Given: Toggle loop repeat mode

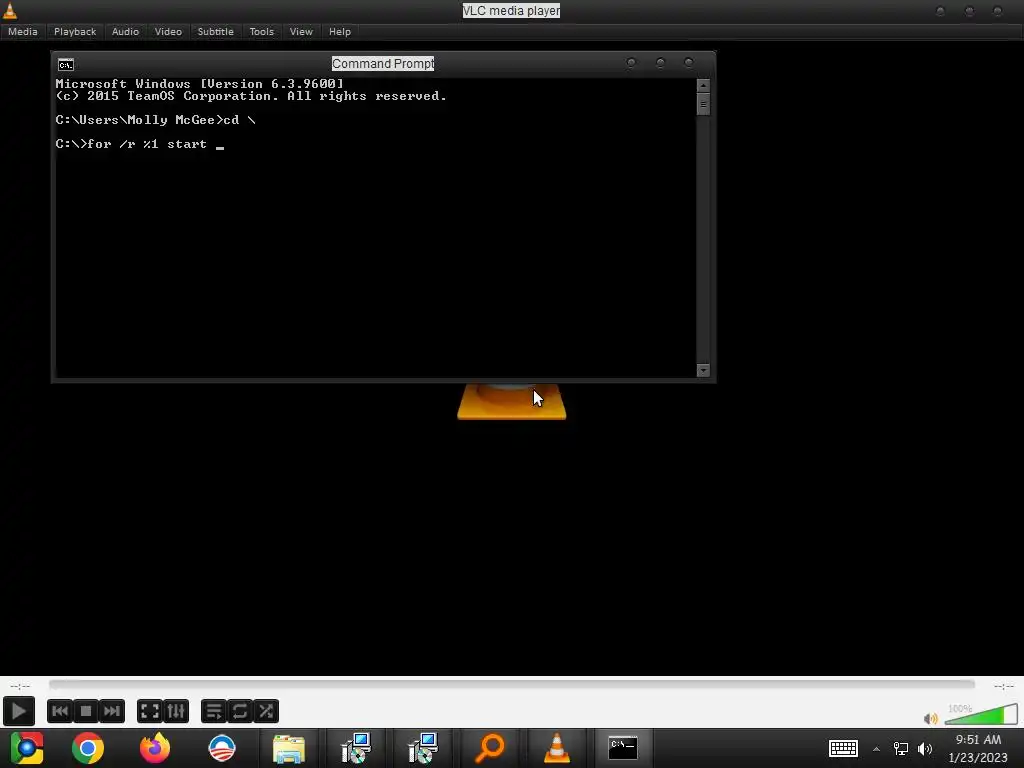Looking at the screenshot, I should (240, 711).
